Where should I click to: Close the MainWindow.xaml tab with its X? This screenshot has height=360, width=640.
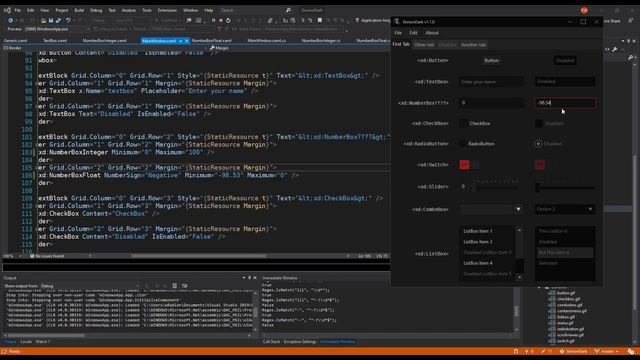187,41
